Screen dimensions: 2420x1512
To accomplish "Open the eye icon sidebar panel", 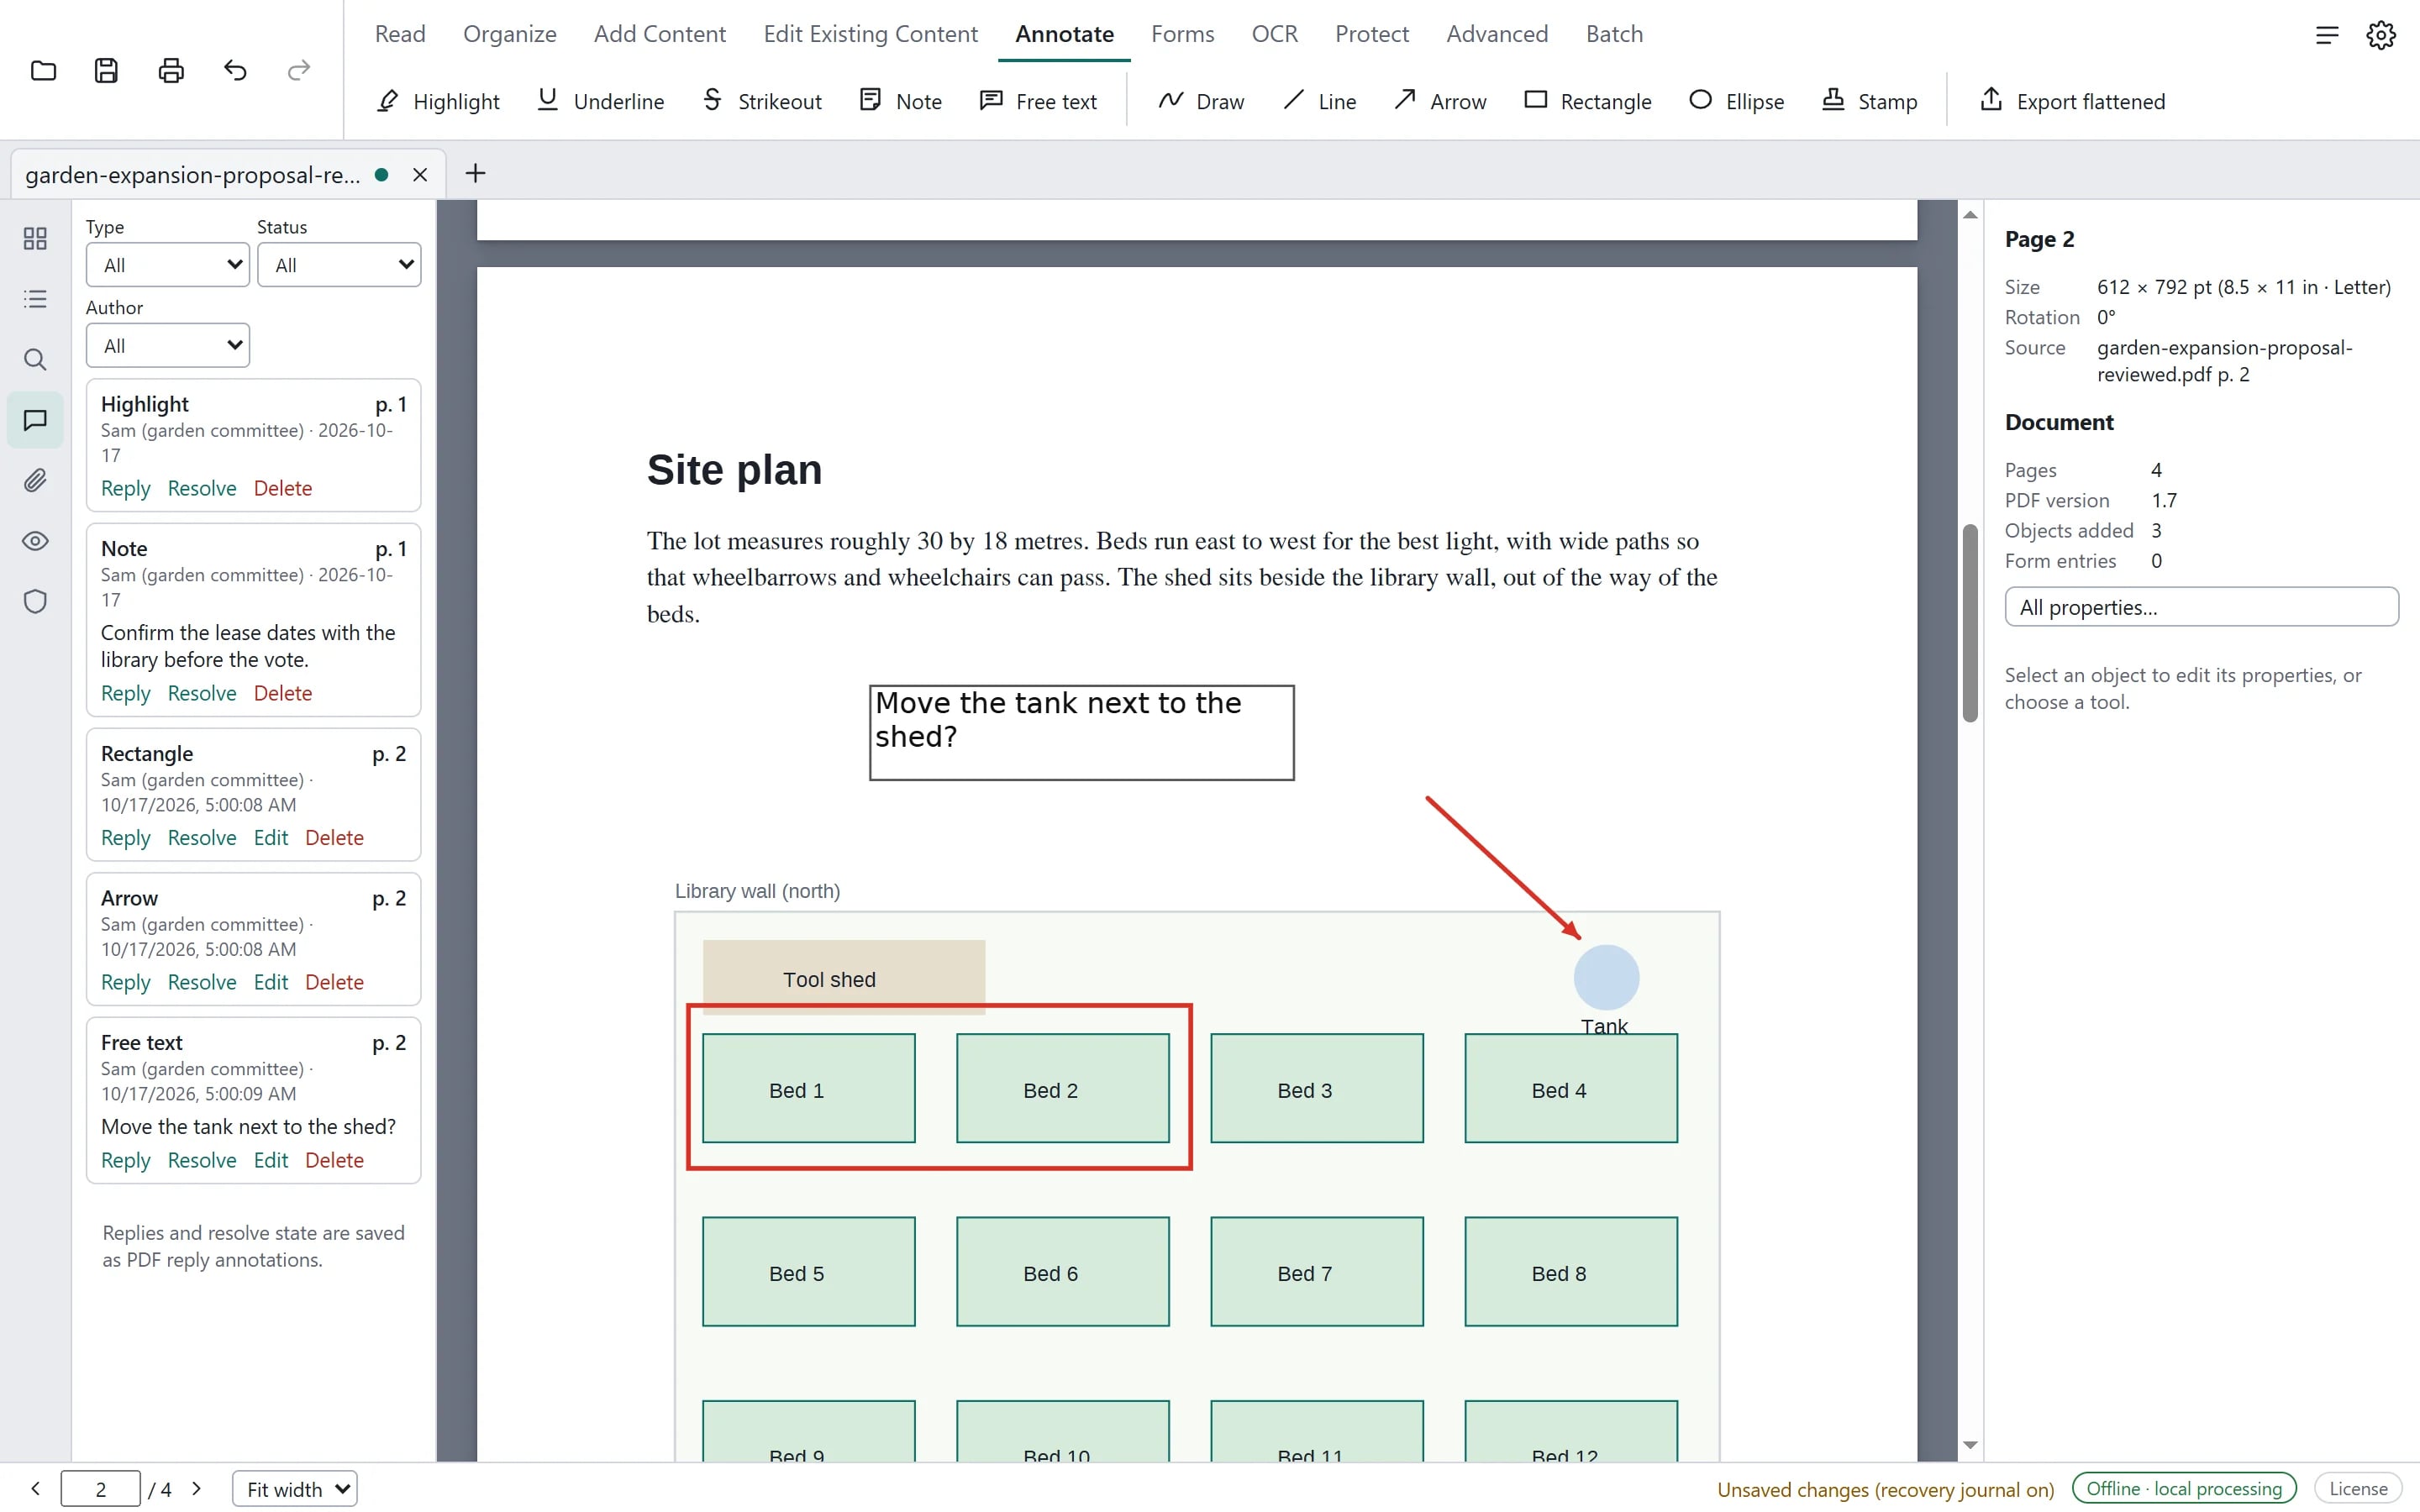I will 35,541.
